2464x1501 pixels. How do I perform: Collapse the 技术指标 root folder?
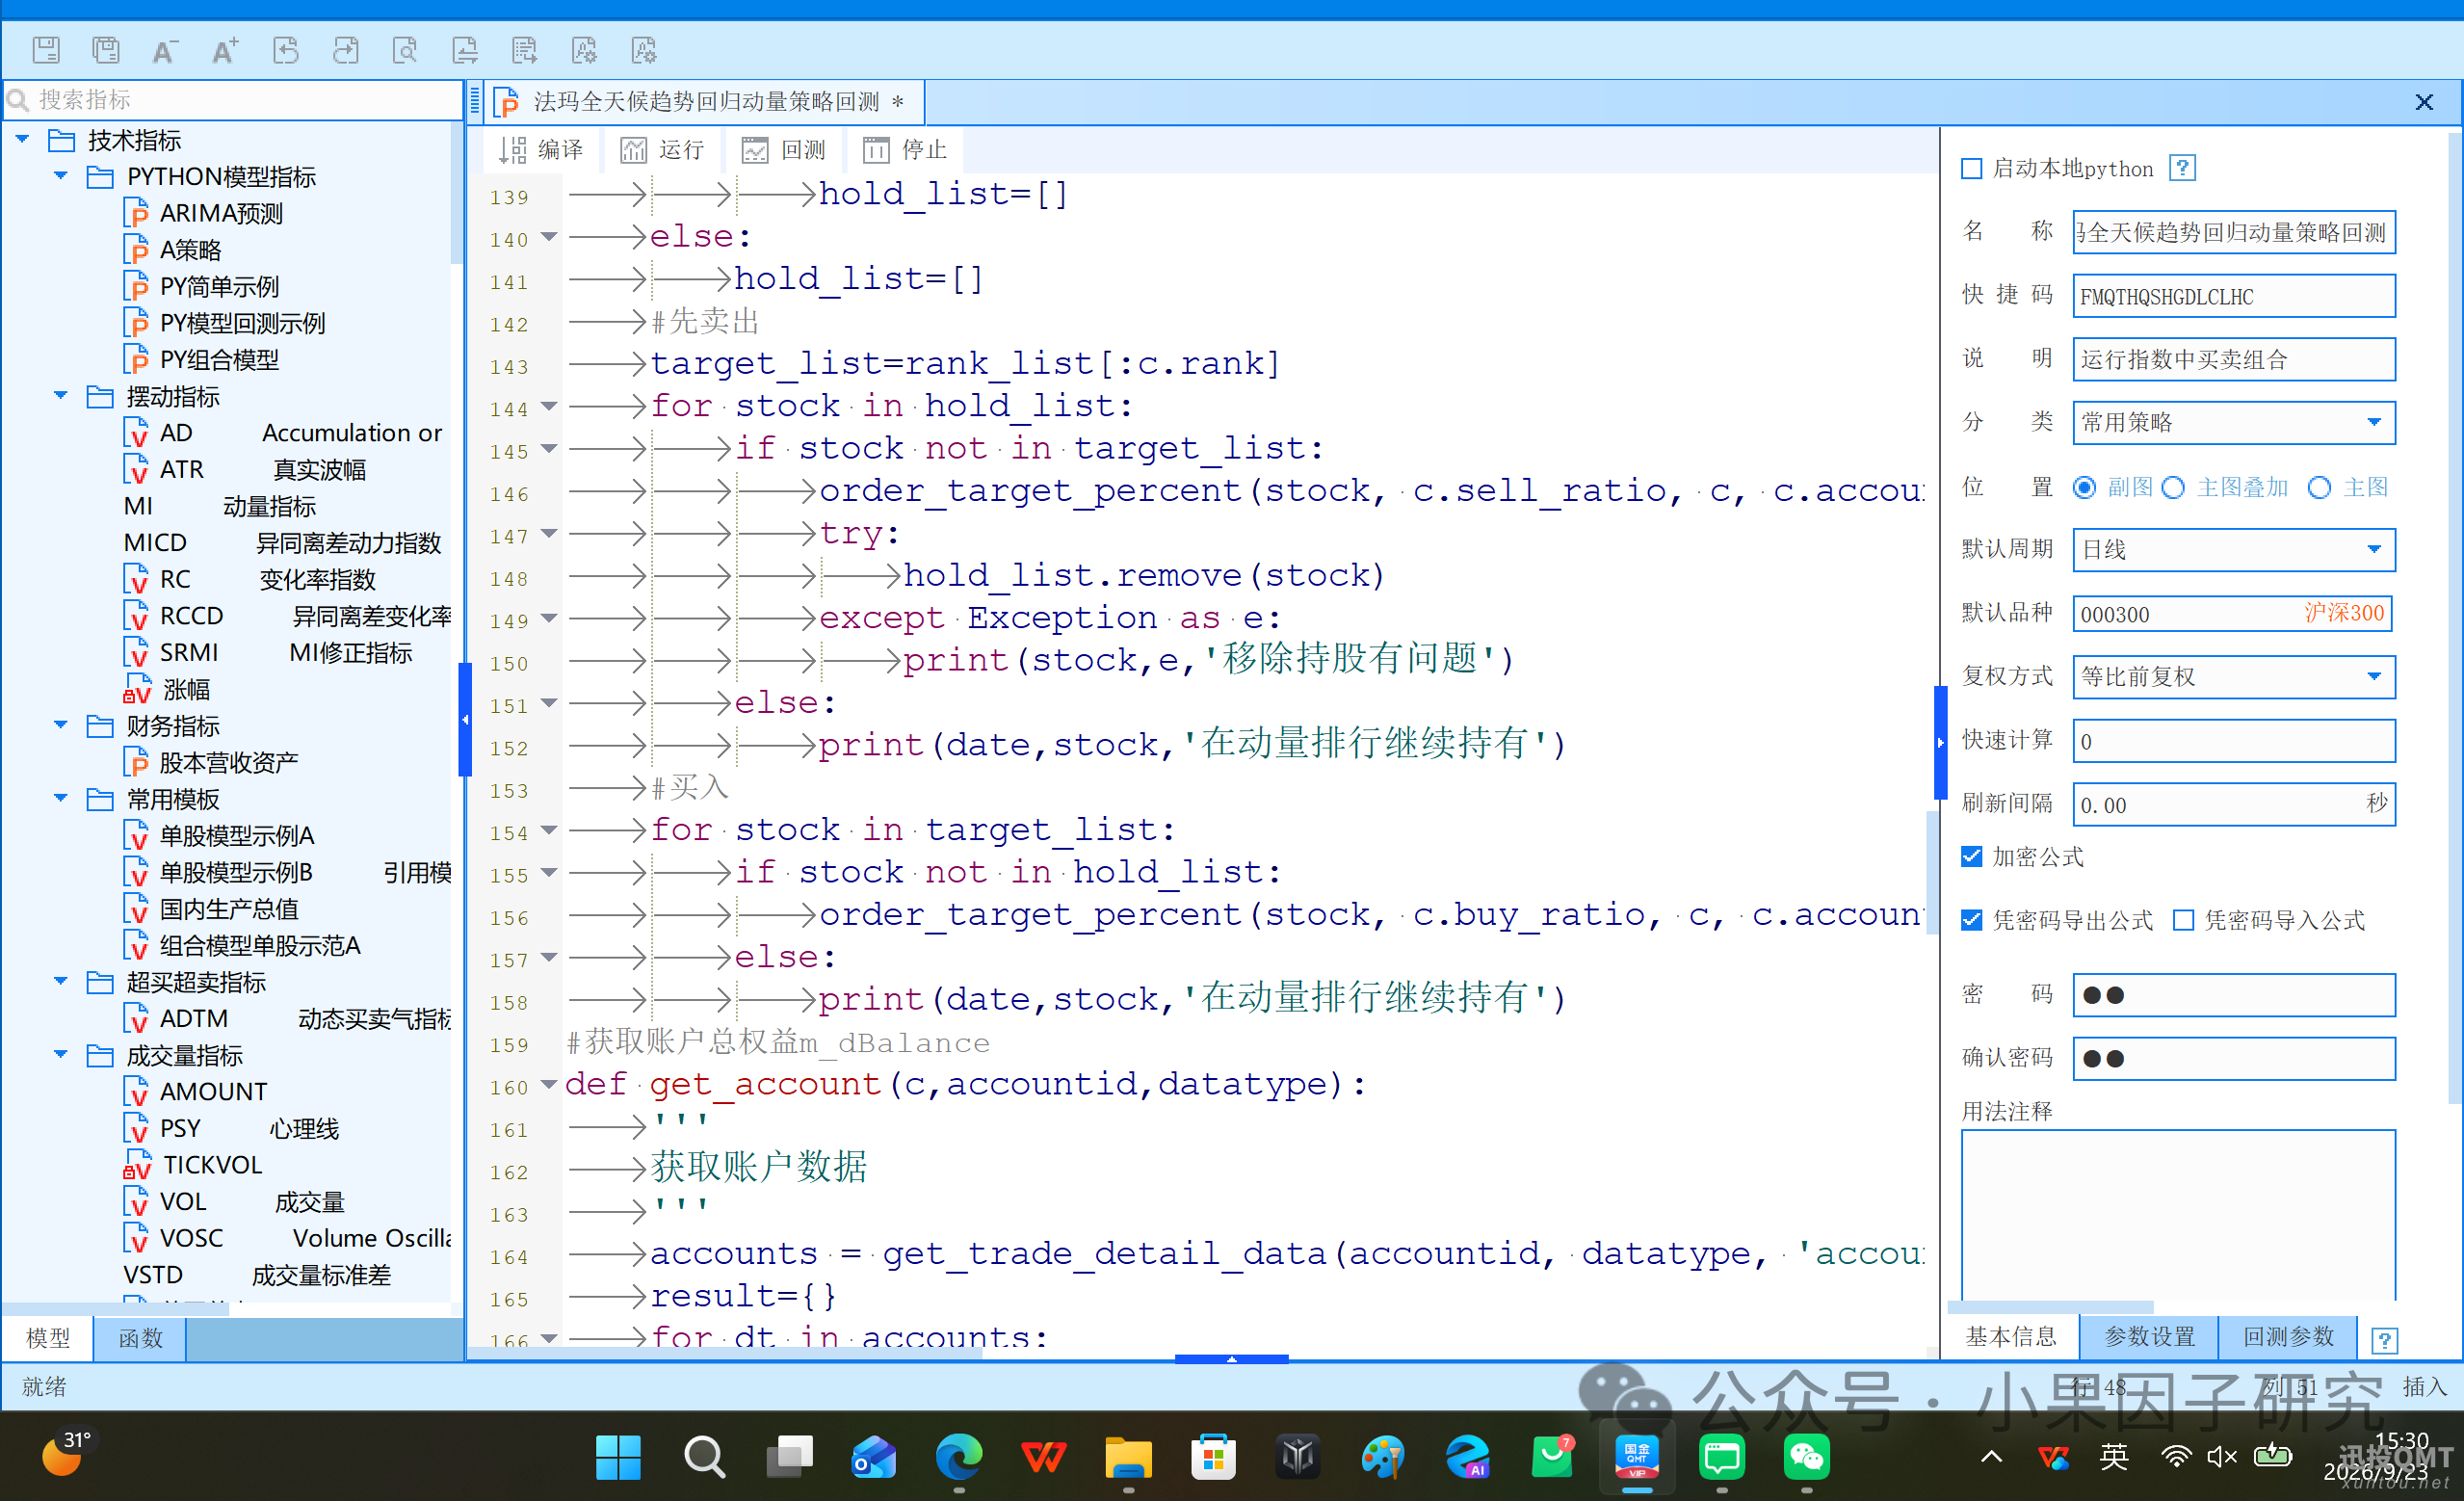click(x=22, y=139)
